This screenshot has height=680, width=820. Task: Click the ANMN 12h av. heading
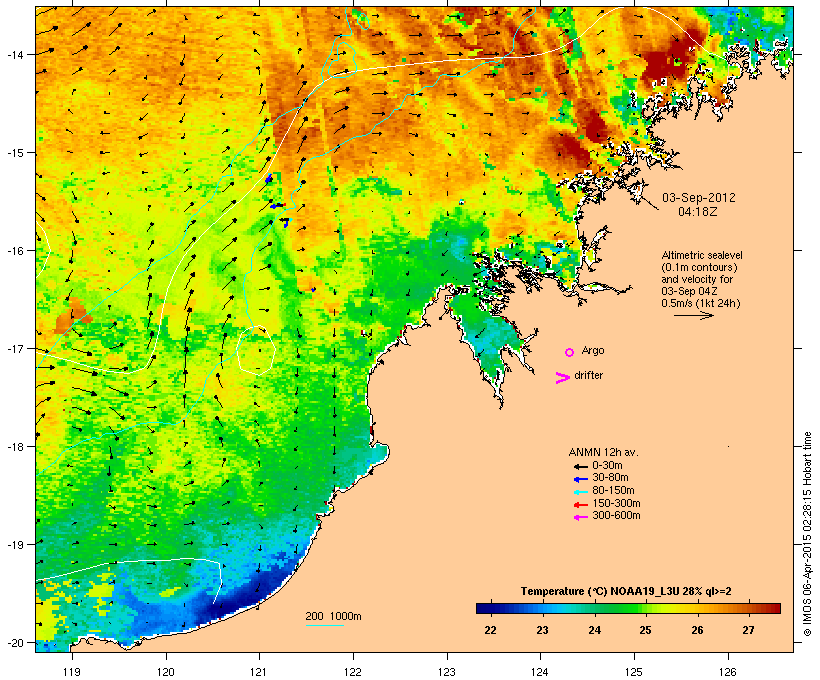(x=603, y=452)
